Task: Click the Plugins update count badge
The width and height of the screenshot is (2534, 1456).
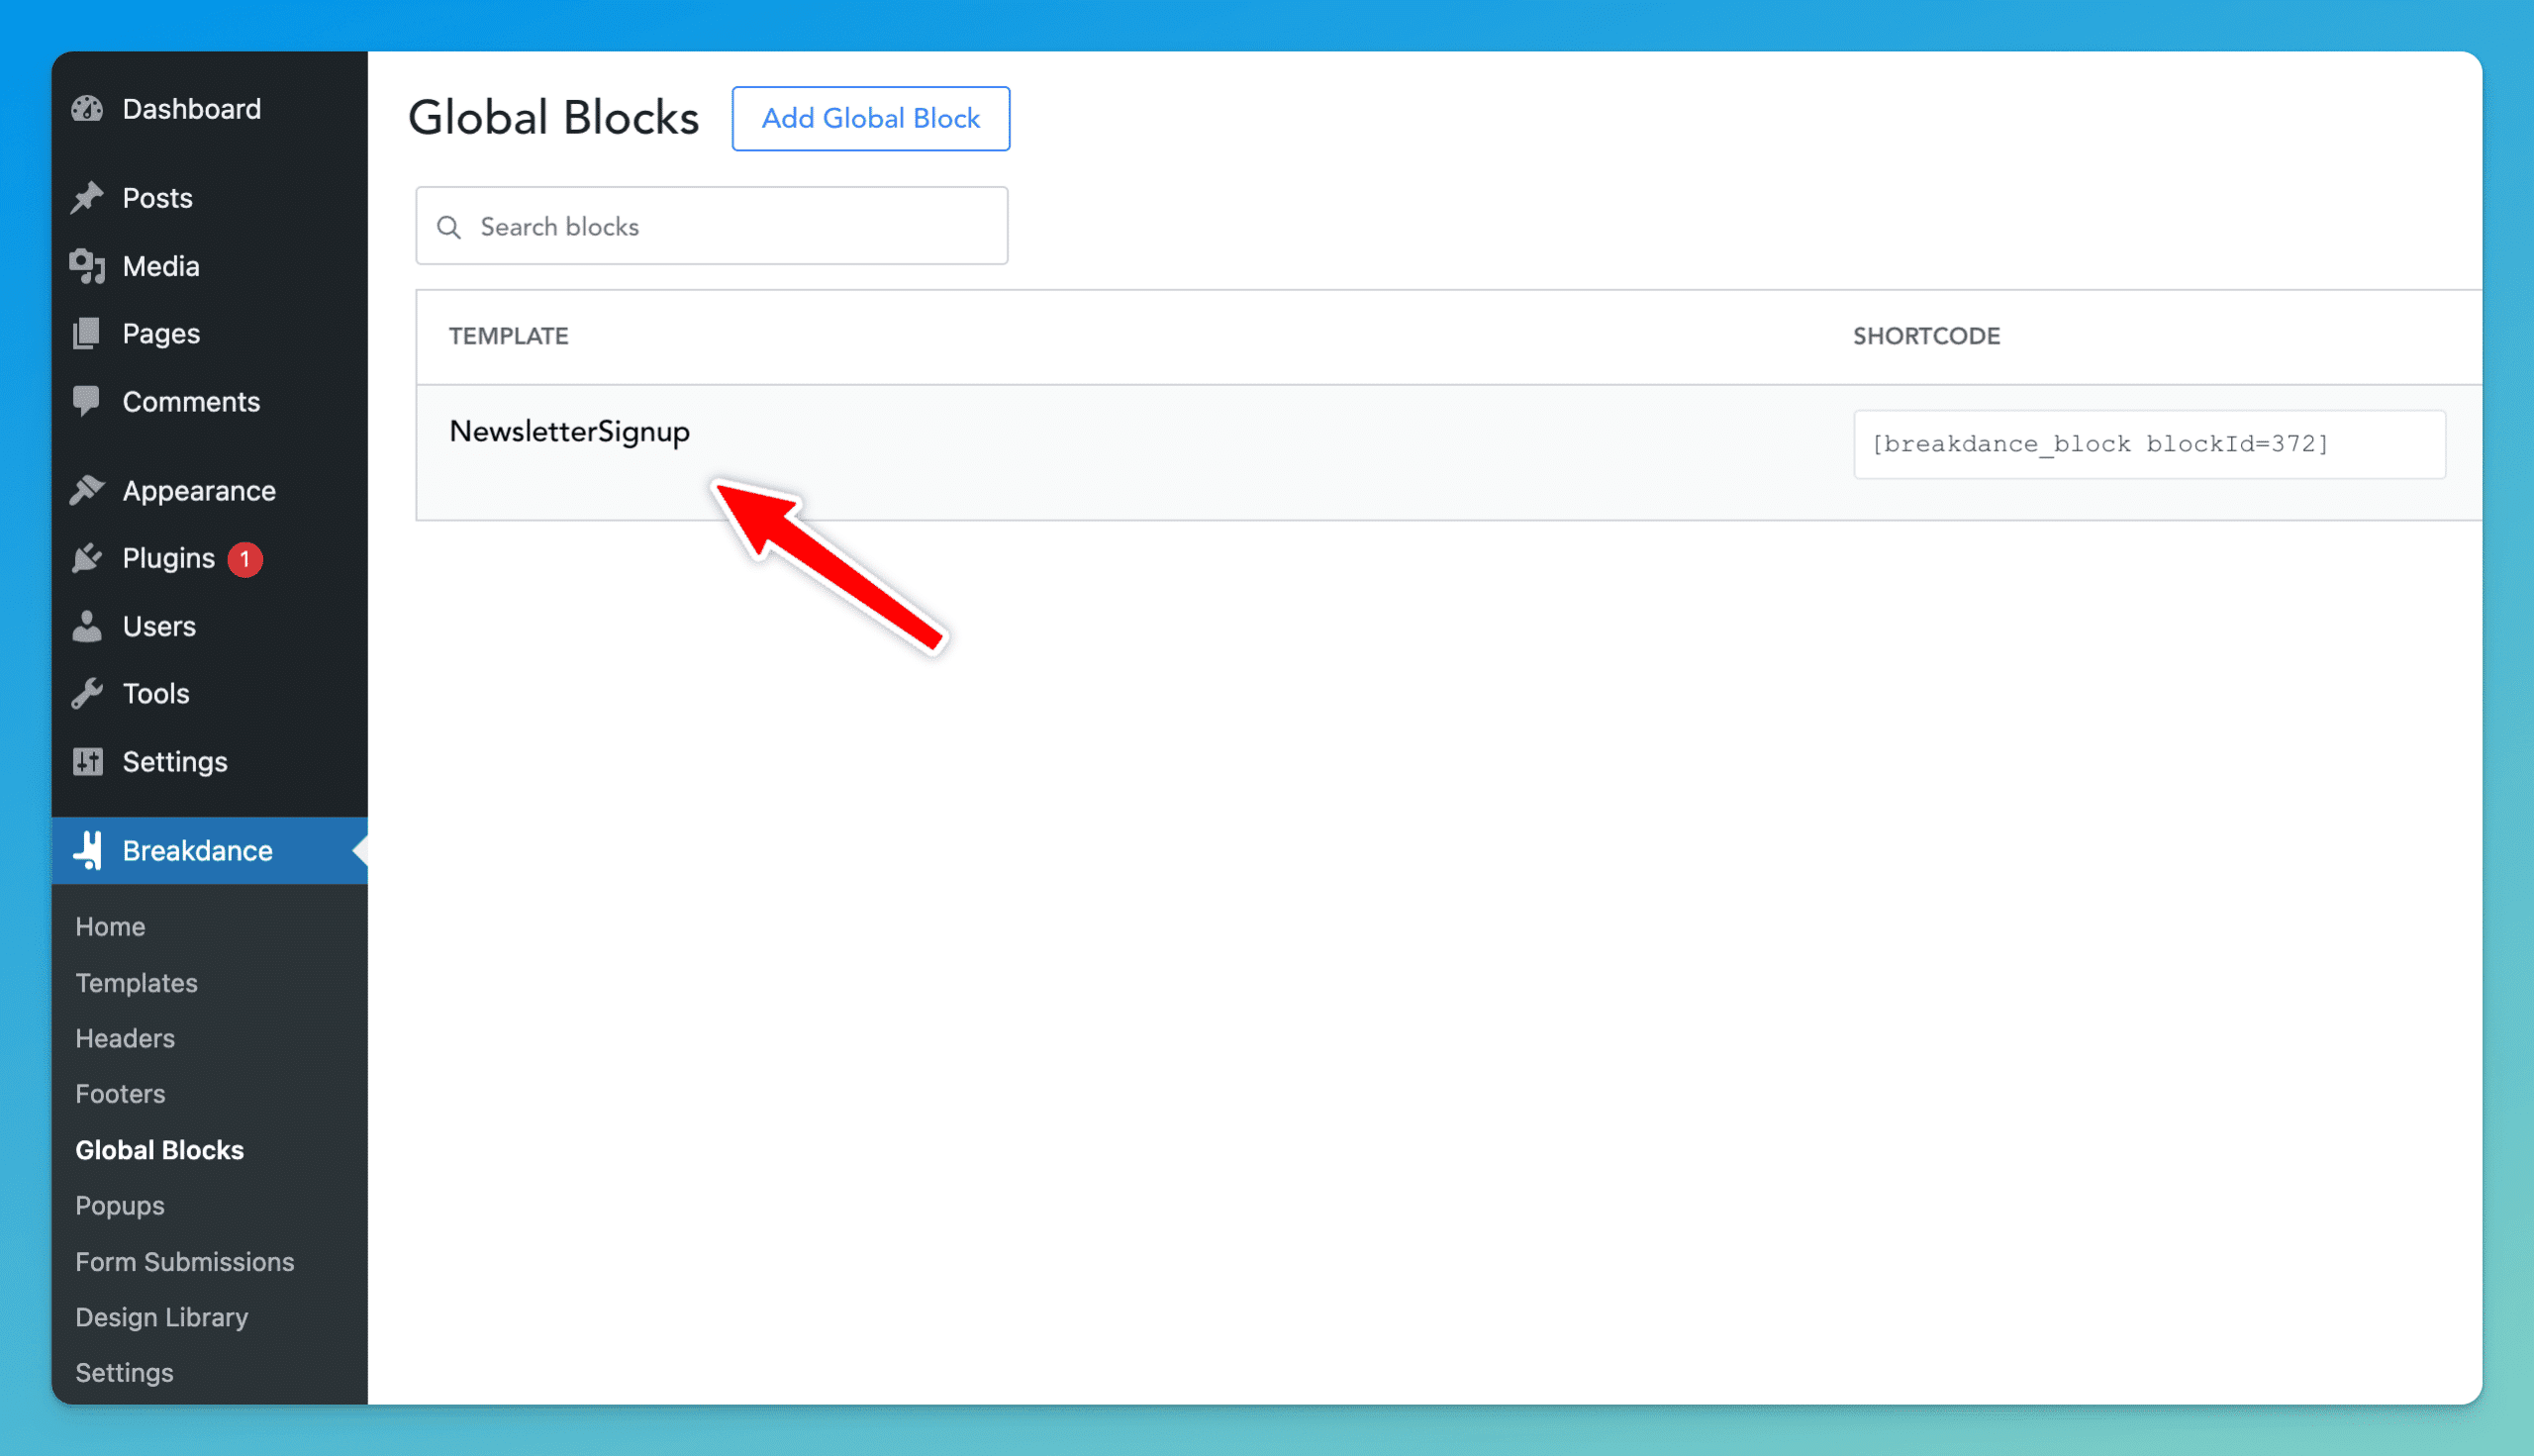Action: [x=245, y=558]
